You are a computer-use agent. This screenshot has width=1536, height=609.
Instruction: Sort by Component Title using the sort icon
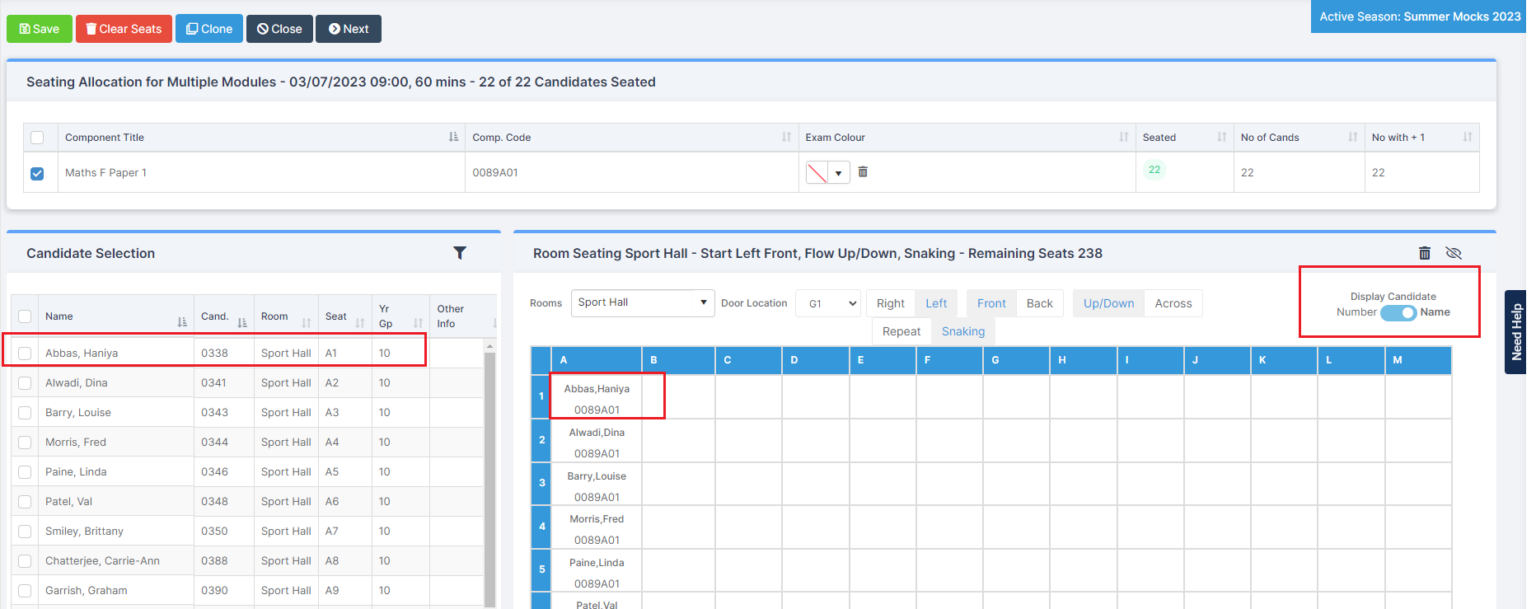click(x=453, y=137)
